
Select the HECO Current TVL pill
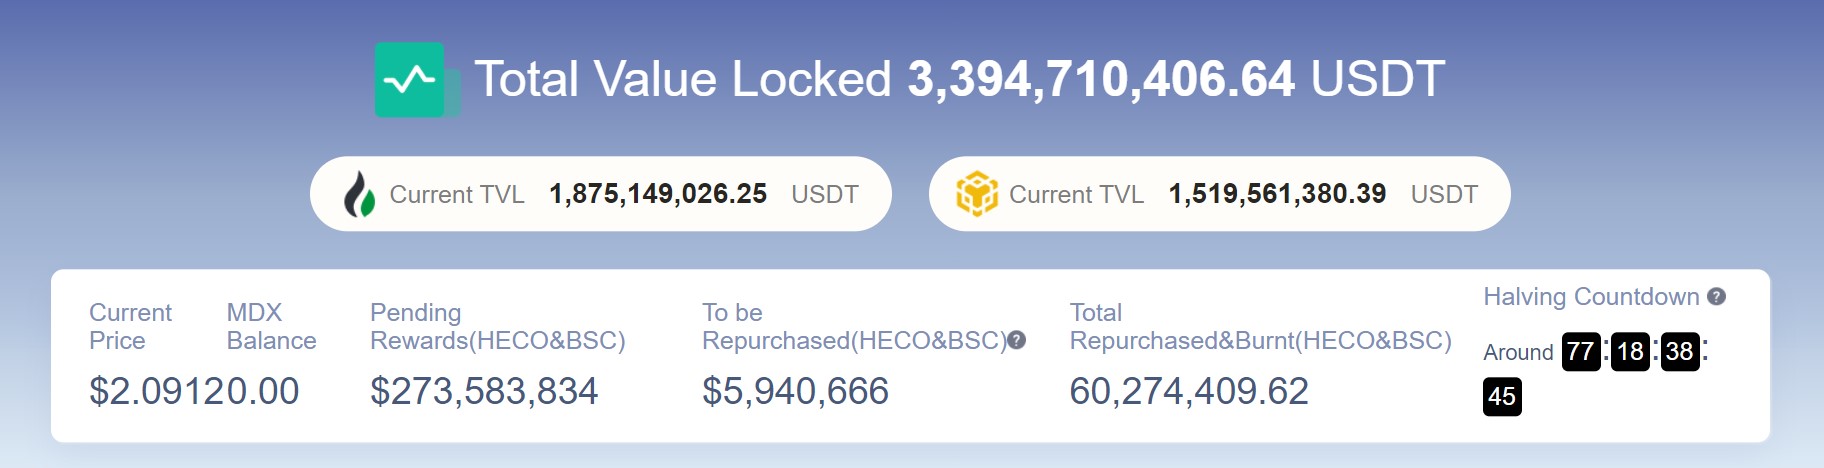[x=600, y=194]
